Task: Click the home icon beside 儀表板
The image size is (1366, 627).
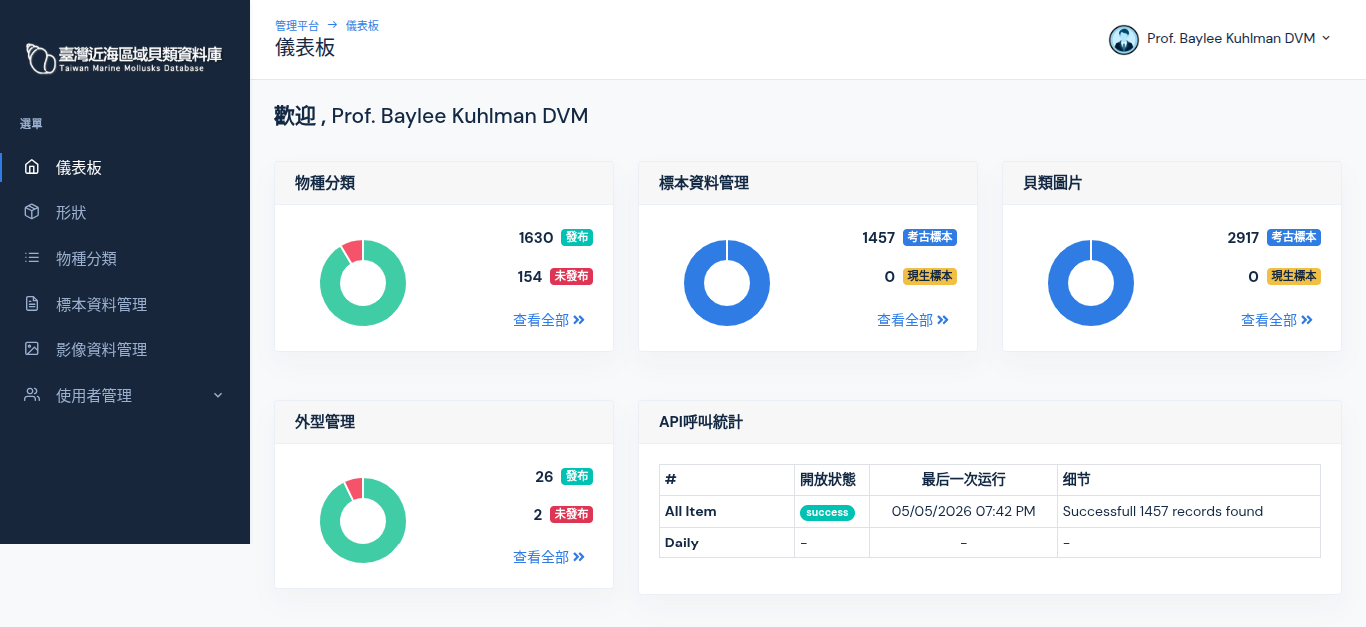Action: (32, 167)
